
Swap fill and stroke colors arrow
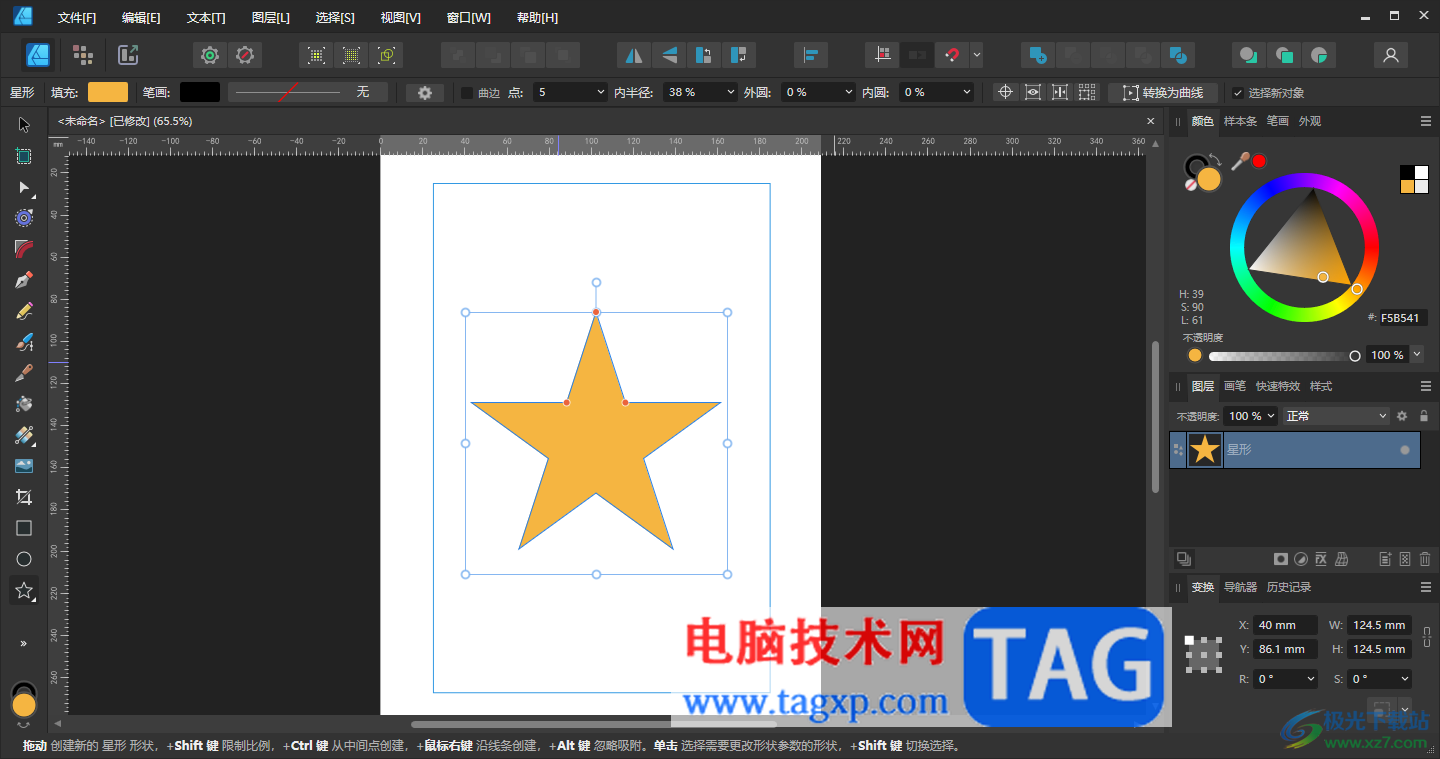(1215, 159)
